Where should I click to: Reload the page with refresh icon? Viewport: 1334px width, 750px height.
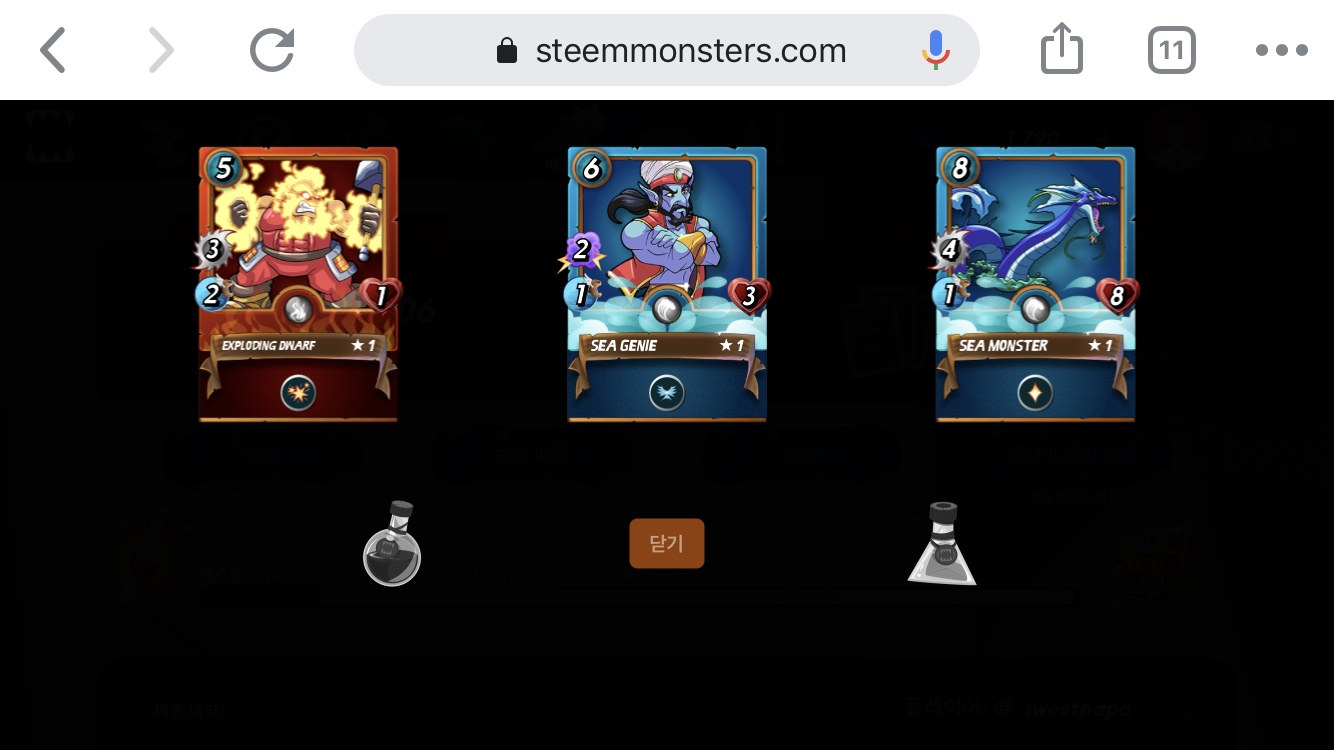272,50
